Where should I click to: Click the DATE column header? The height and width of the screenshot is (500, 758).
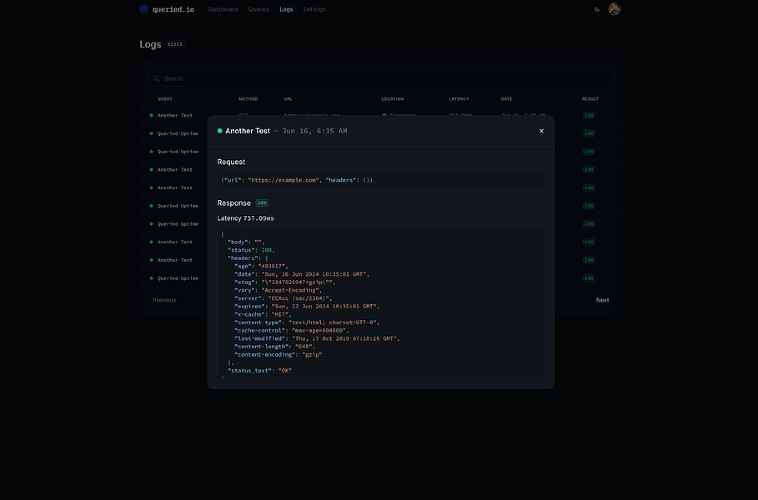click(x=507, y=99)
